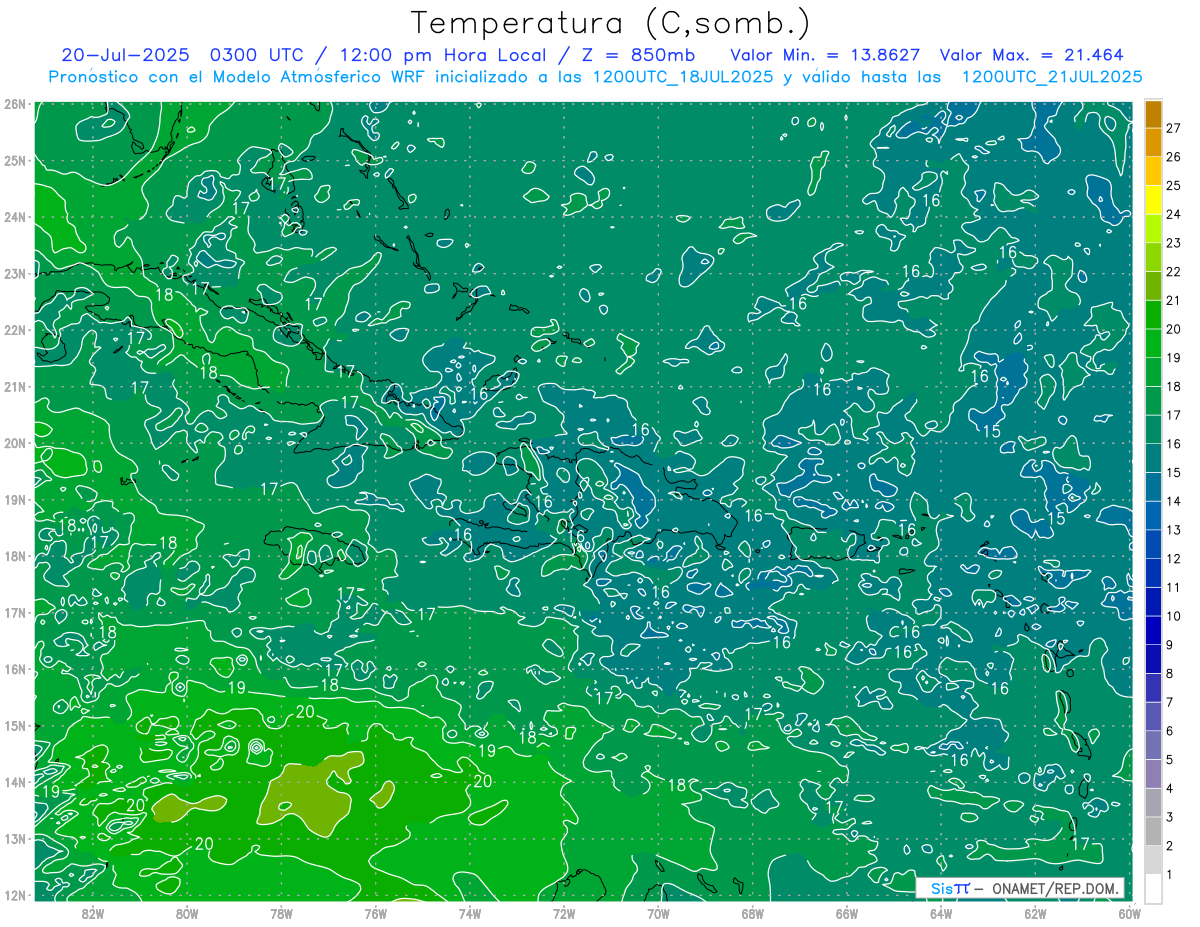Click the "27" label on color scale

click(1174, 128)
